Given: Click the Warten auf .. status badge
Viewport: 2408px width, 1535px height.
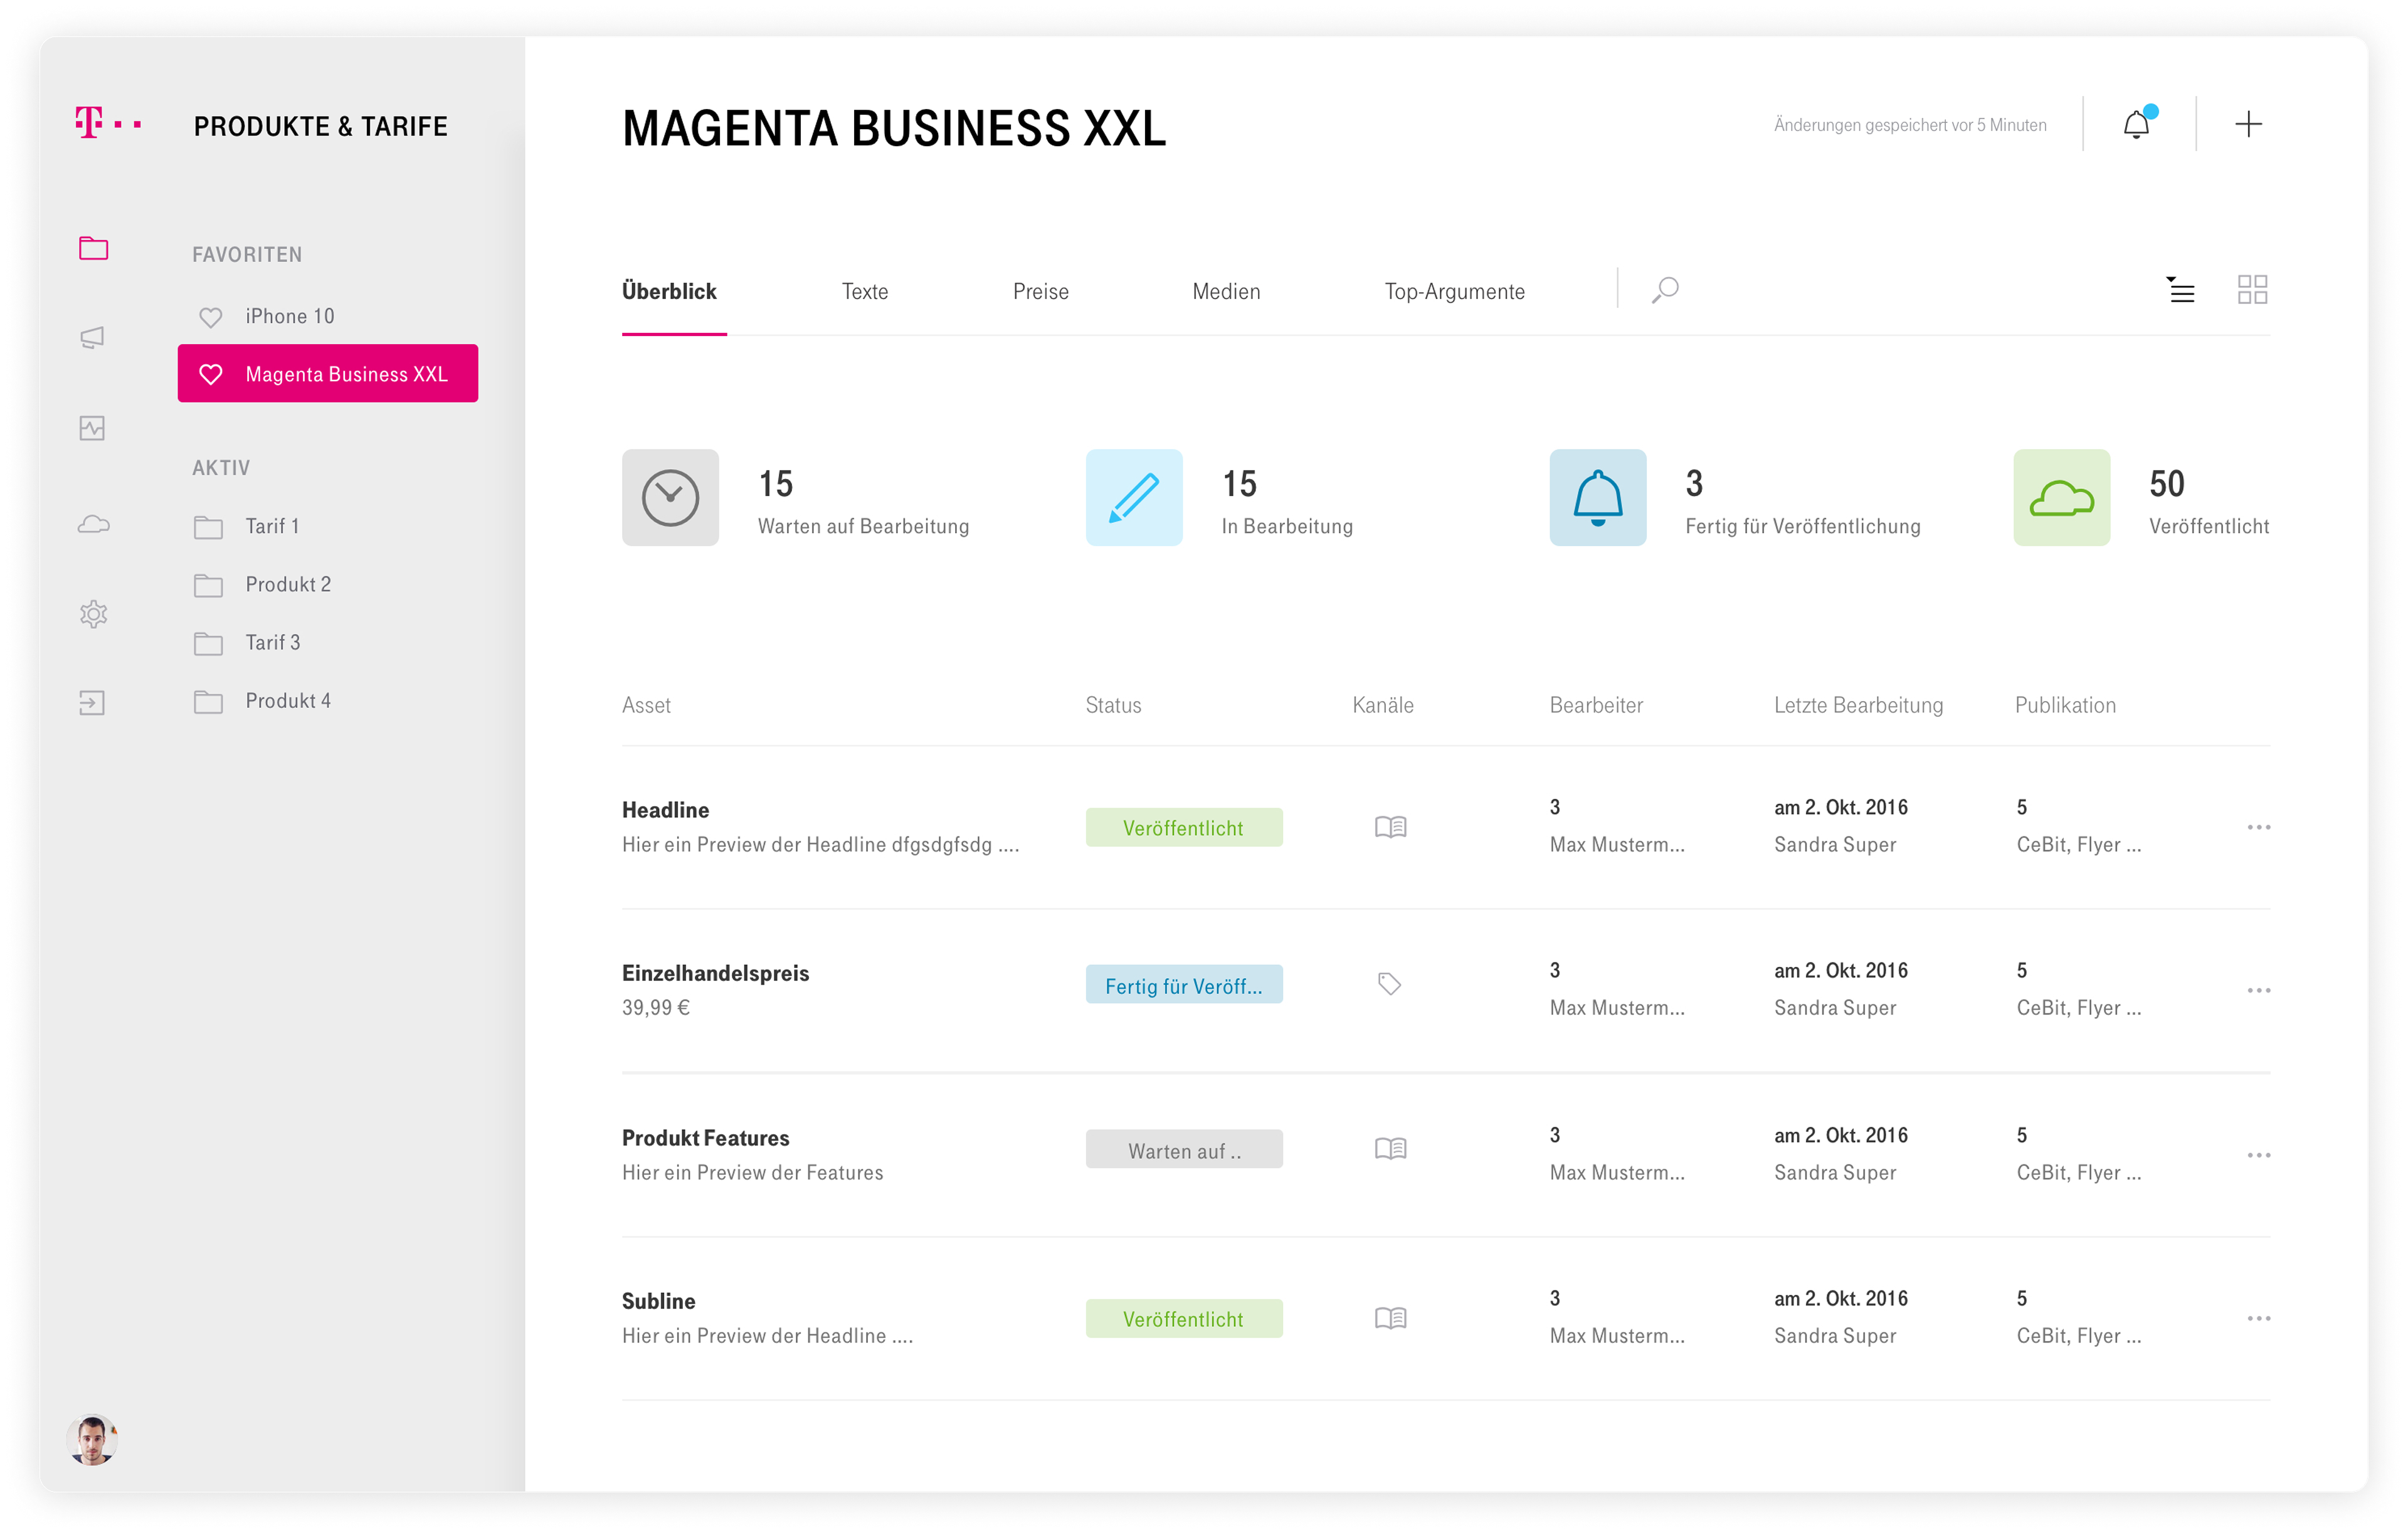Looking at the screenshot, I should click(x=1184, y=1150).
